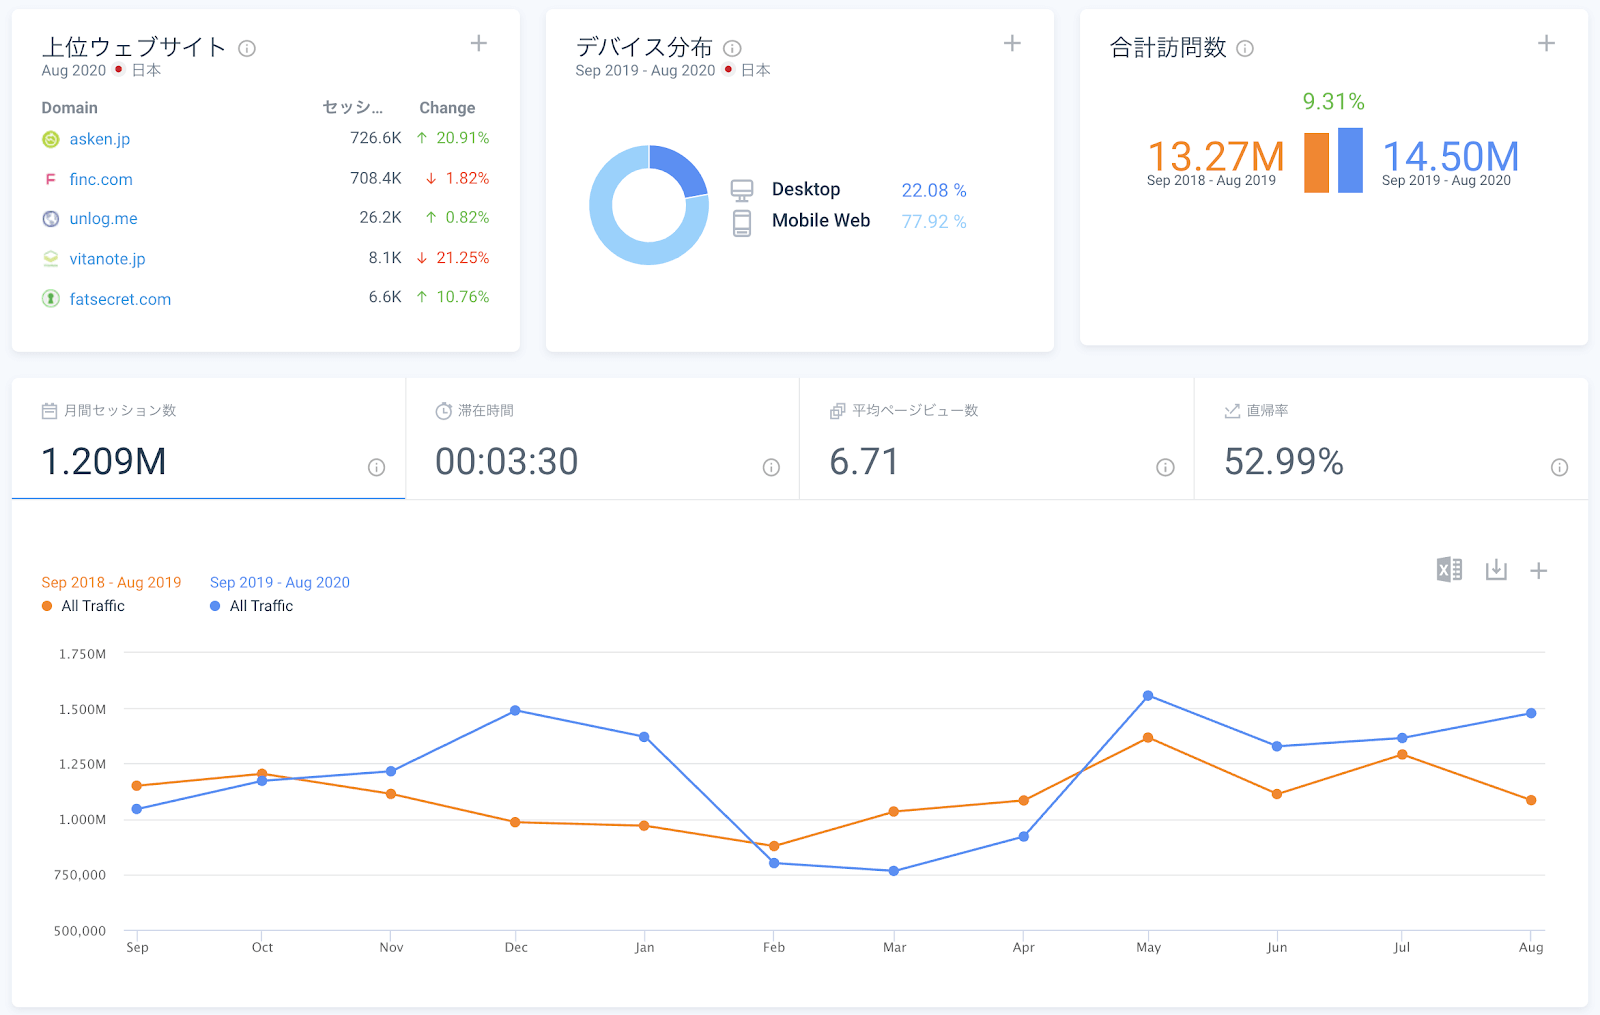Open info tooltip for 滞在時間 metric
The width and height of the screenshot is (1600, 1015).
(x=771, y=467)
